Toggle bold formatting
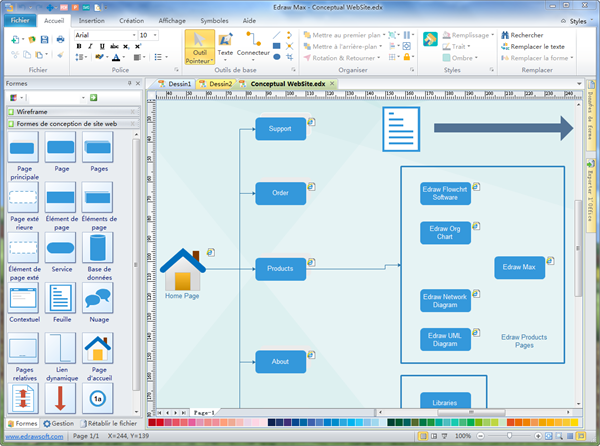The width and height of the screenshot is (600, 446). coord(79,46)
